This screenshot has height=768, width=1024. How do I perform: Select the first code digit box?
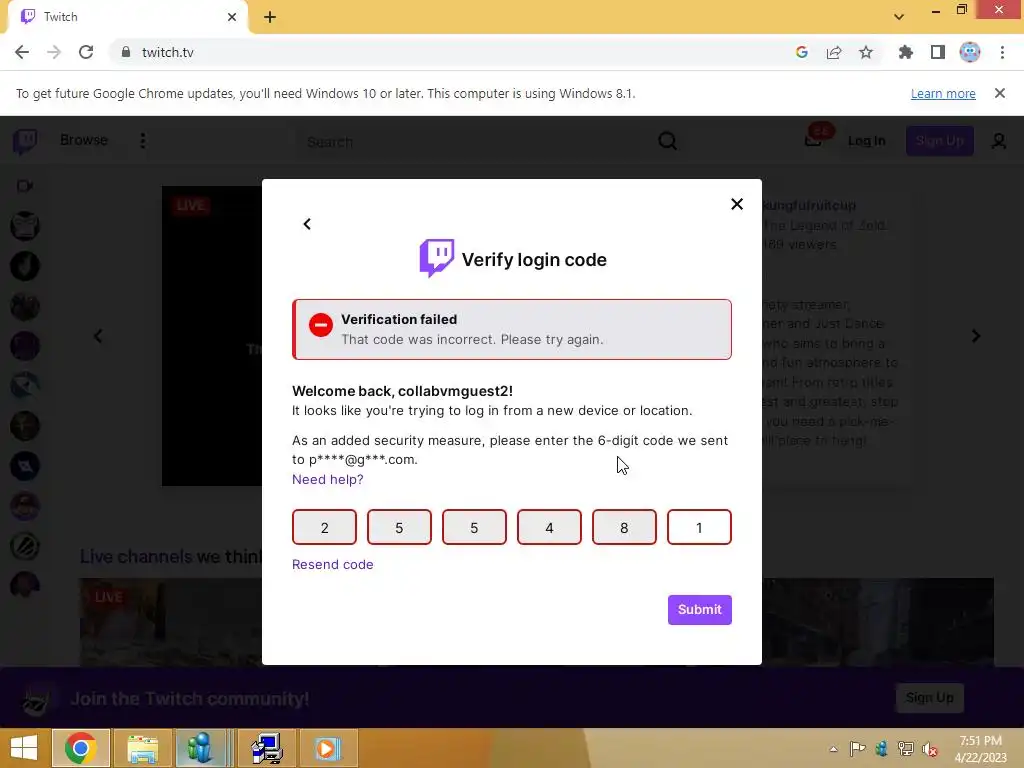click(324, 527)
